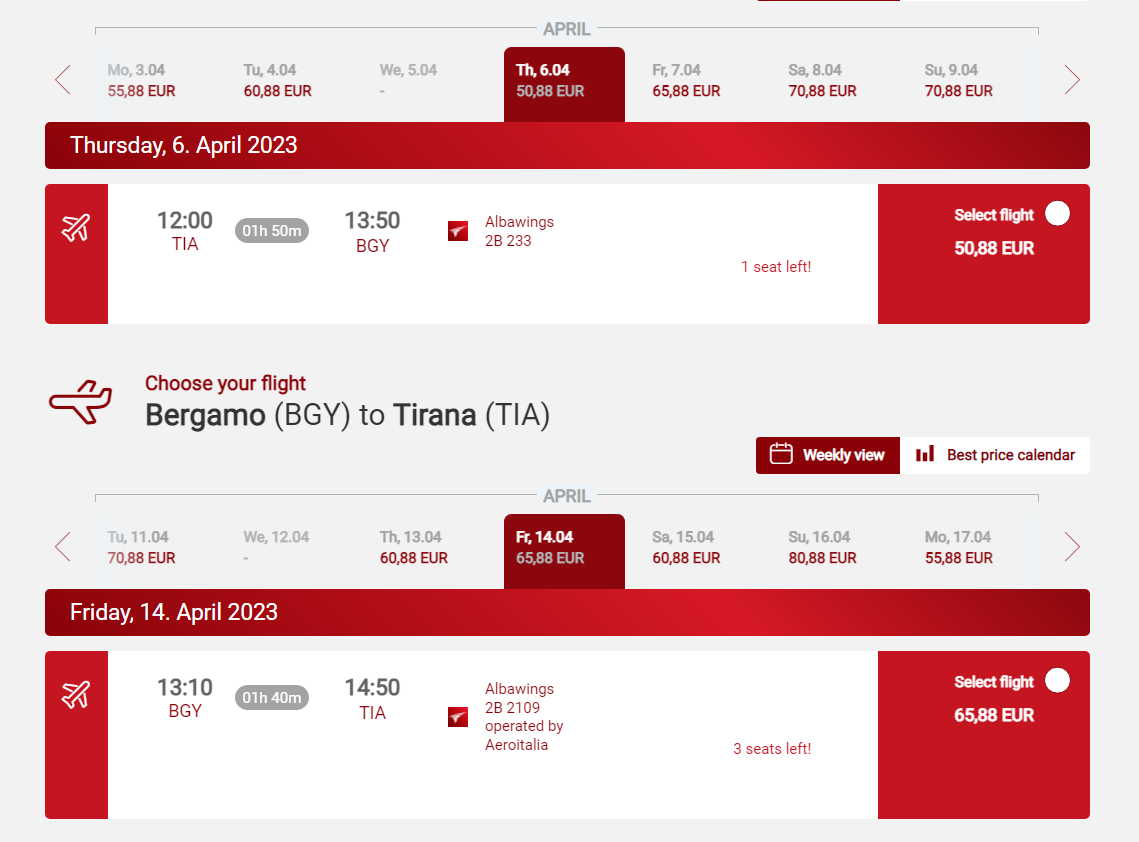Go to the week before Tu, 11.04
1139x842 pixels.
point(63,547)
